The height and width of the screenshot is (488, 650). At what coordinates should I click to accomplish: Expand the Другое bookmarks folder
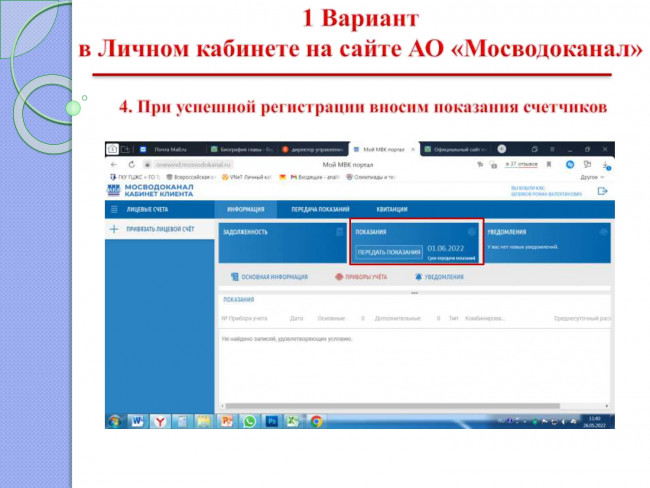point(592,177)
